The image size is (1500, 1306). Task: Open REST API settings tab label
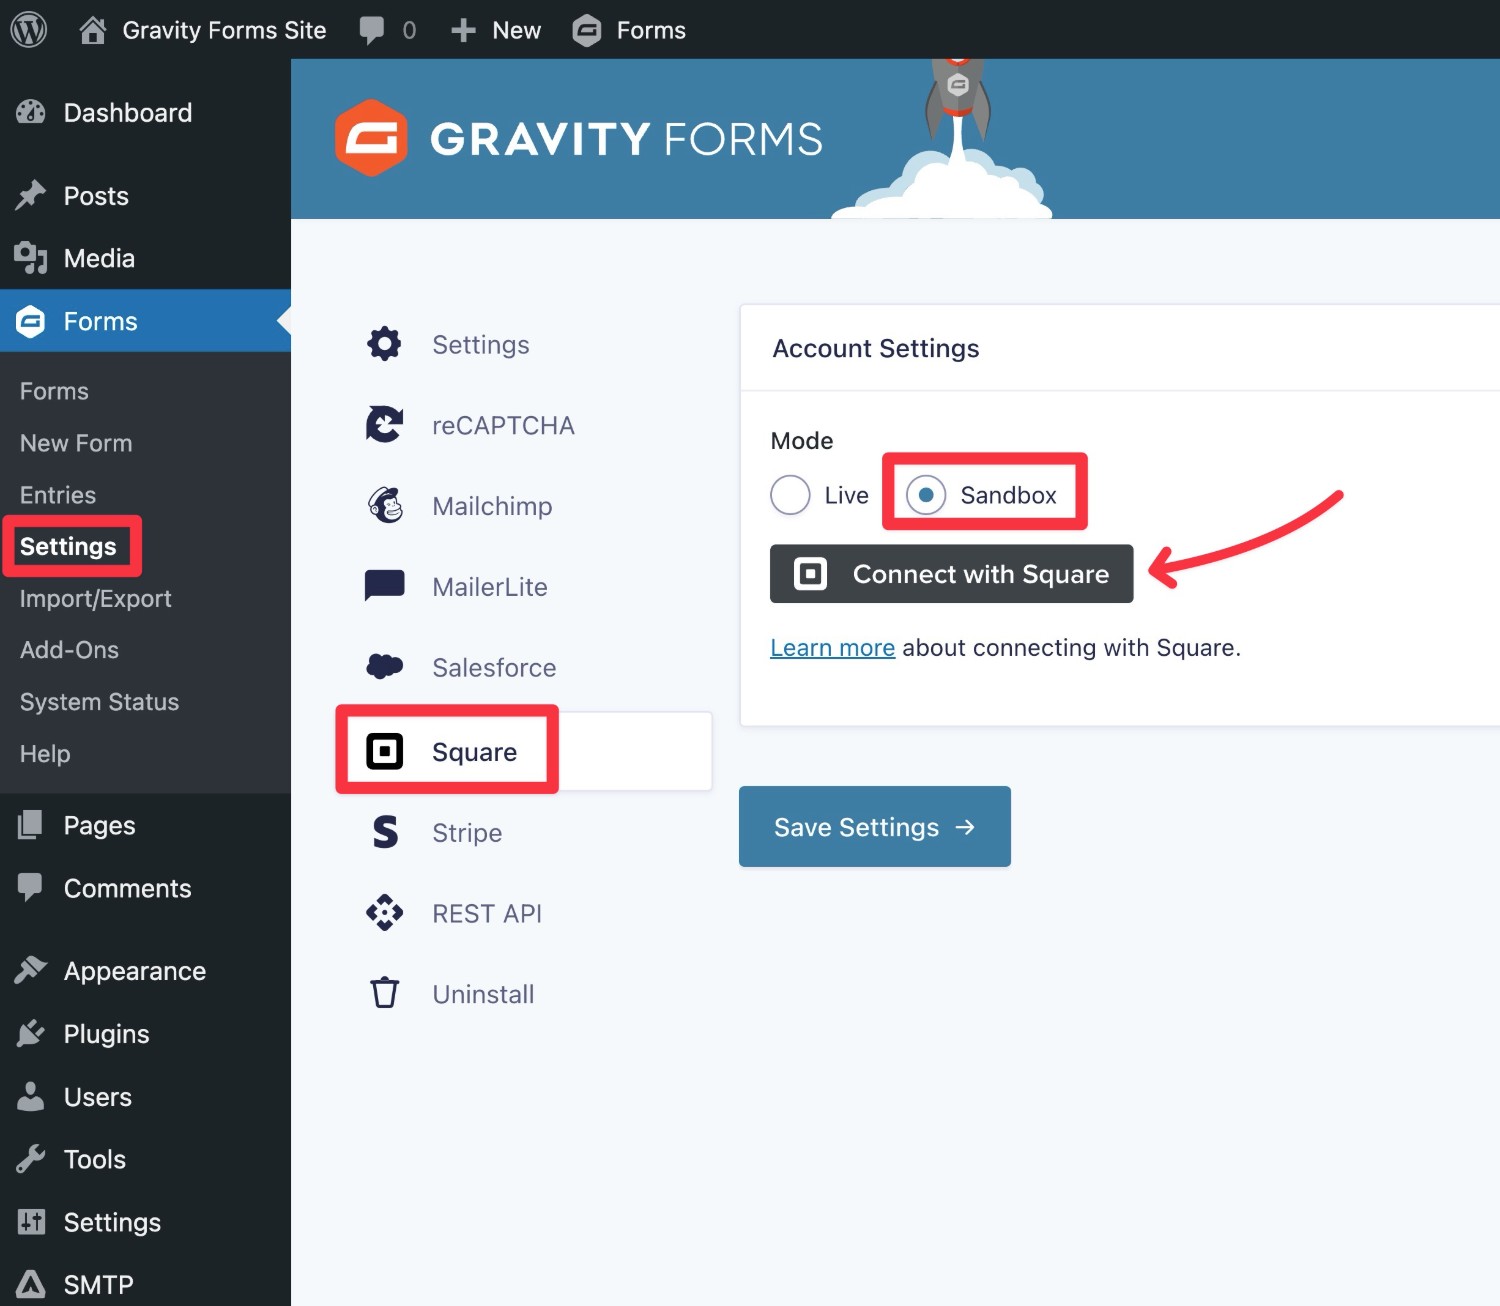coord(487,913)
